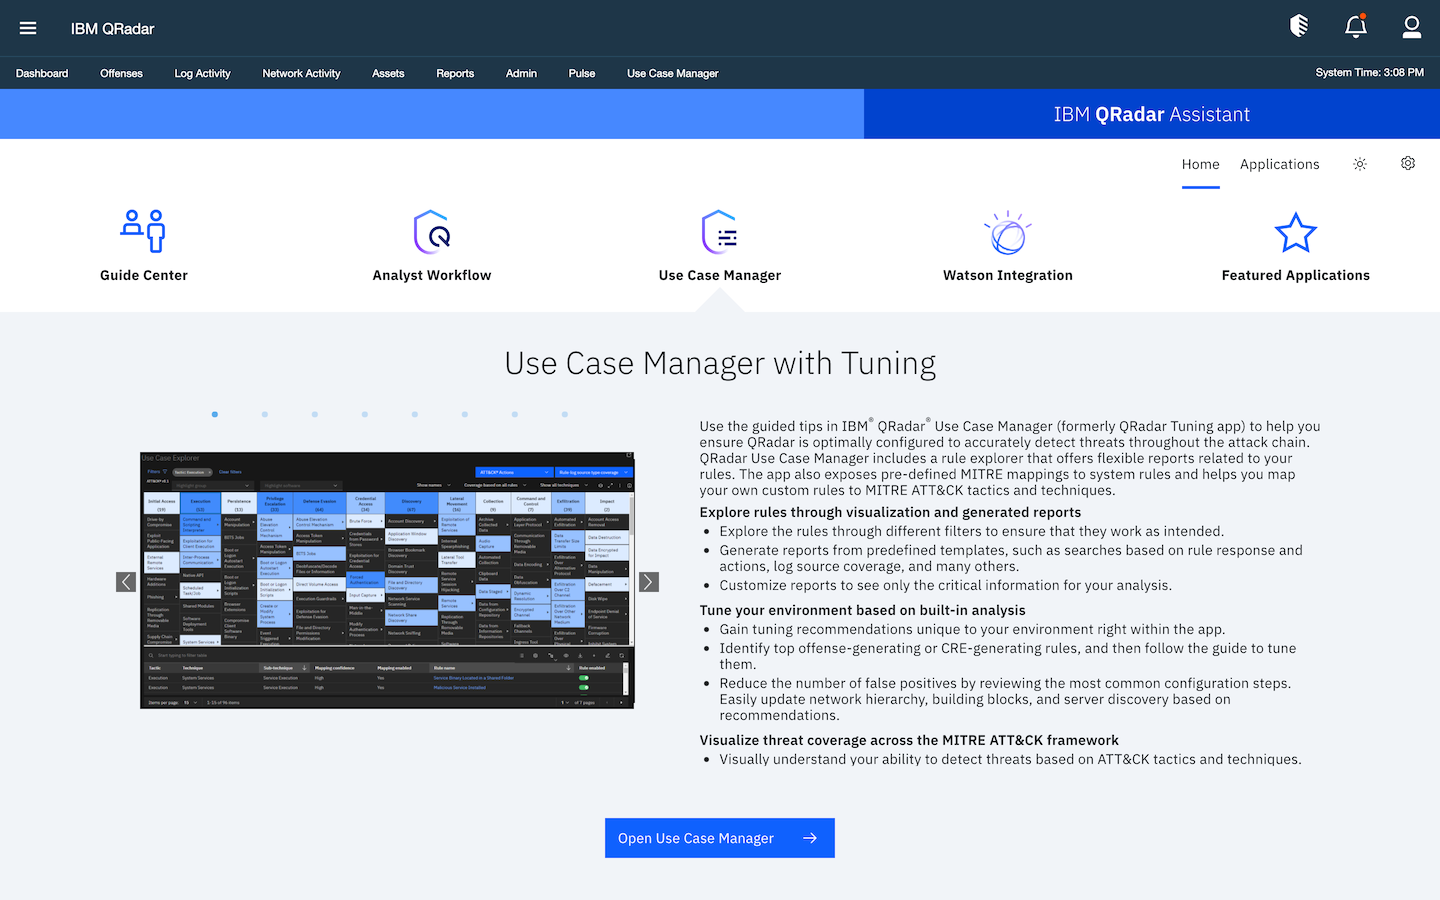Advance carousel with the right arrow
The image size is (1440, 900).
pyautogui.click(x=648, y=581)
